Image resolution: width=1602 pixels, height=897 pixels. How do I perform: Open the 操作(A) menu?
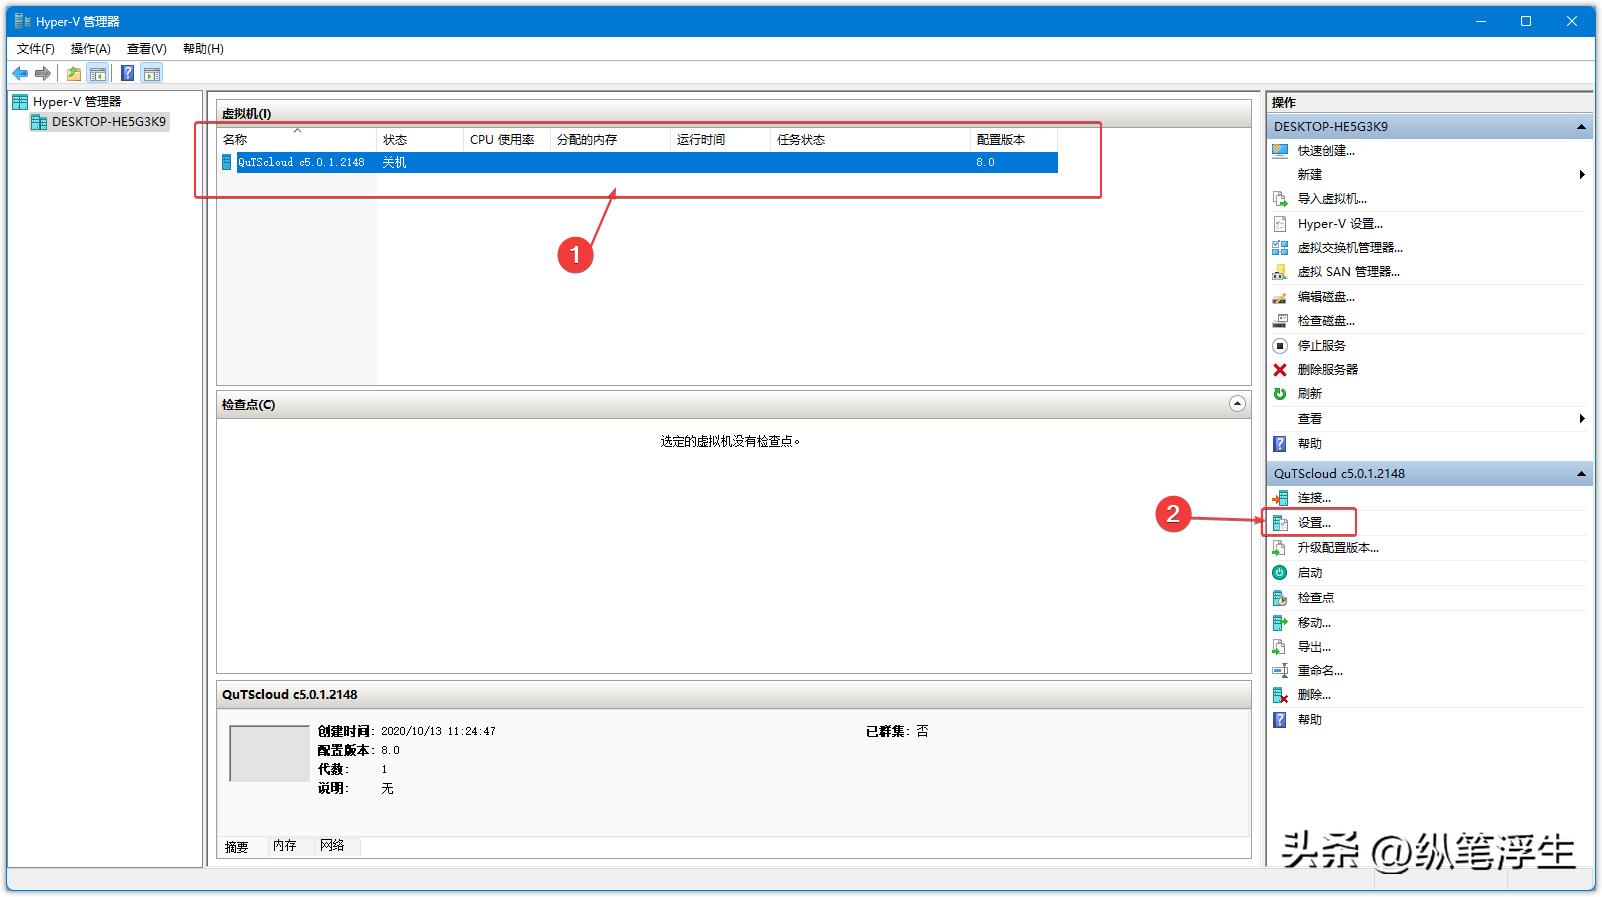click(91, 48)
